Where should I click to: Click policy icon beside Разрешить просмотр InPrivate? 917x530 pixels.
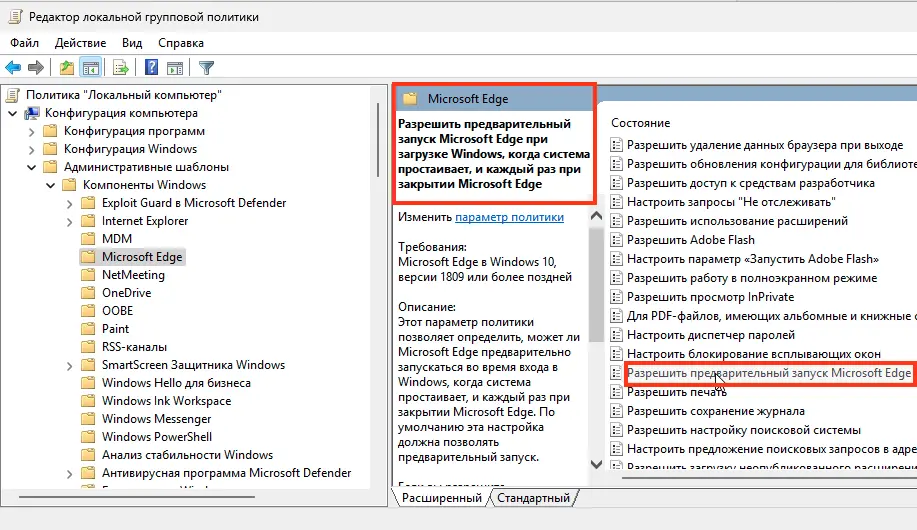pyautogui.click(x=616, y=297)
